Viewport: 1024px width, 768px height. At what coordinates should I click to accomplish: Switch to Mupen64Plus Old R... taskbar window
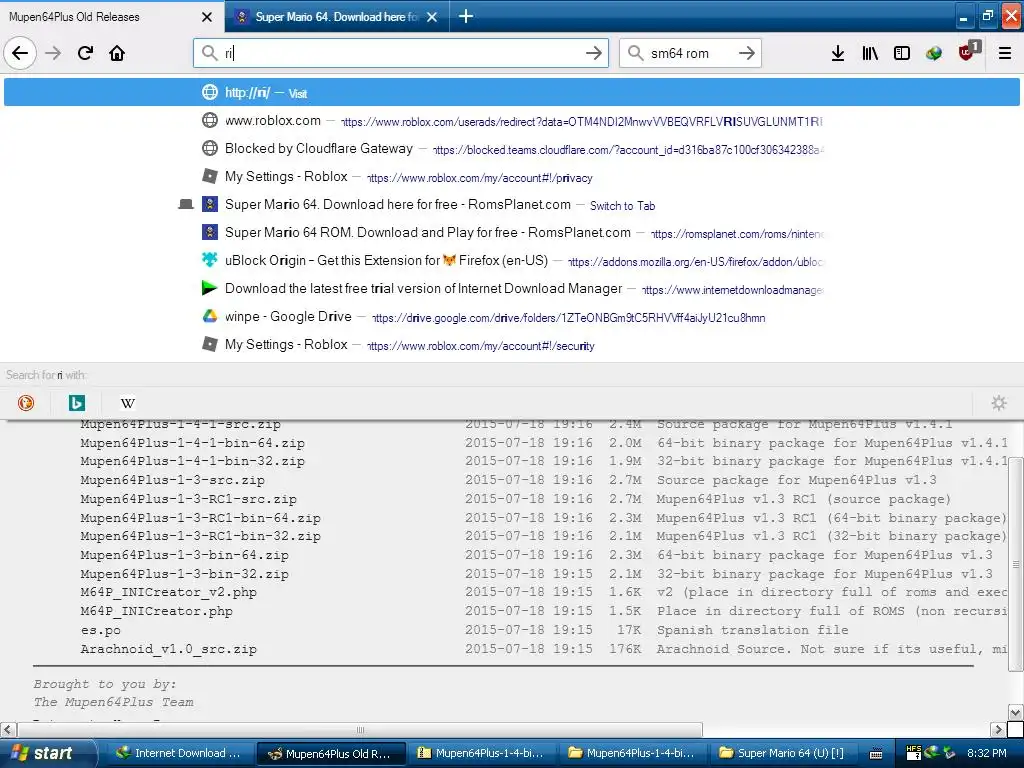point(331,753)
